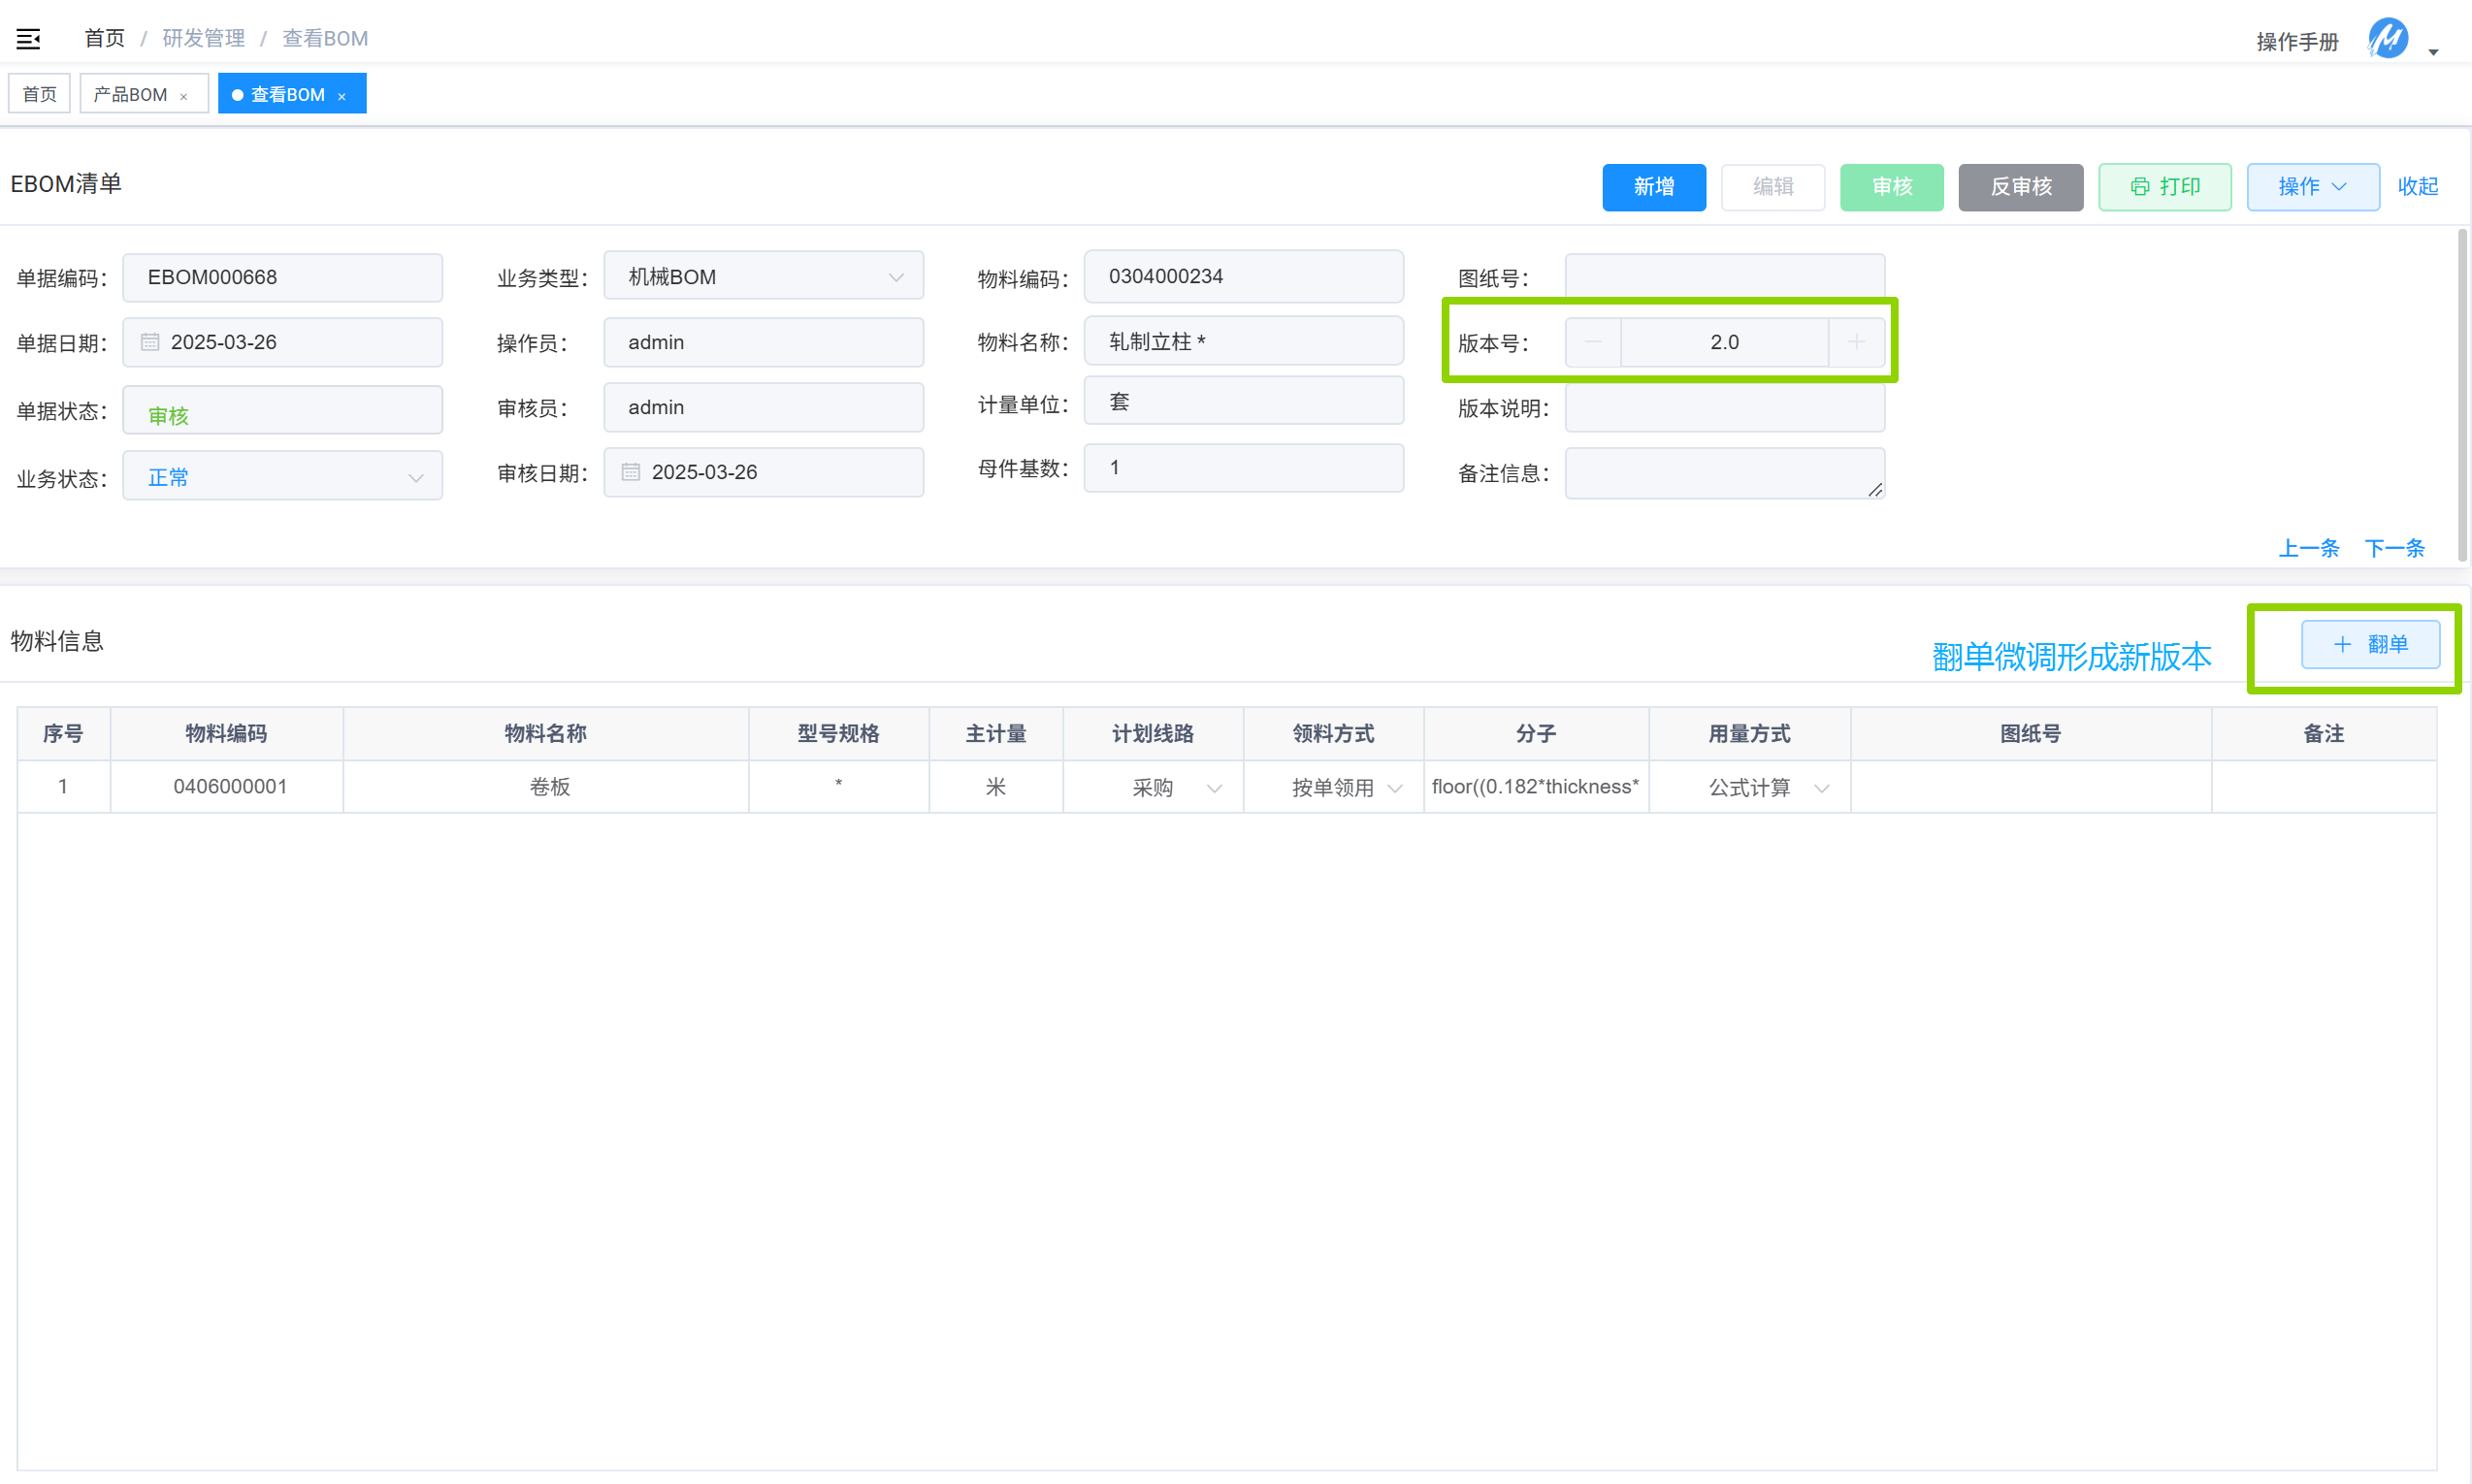The image size is (2472, 1484).
Task: Open the 用量方式 公式计算 dropdown
Action: pos(1821,788)
